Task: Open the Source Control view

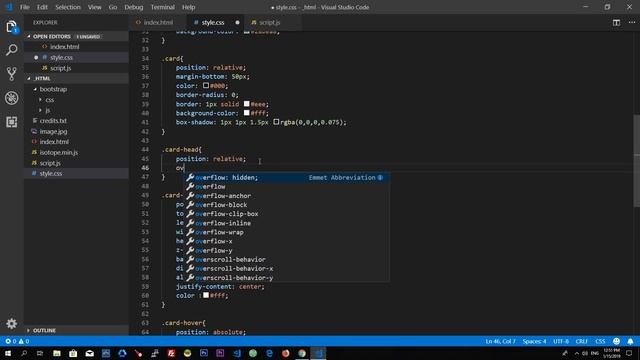Action: coord(11,74)
